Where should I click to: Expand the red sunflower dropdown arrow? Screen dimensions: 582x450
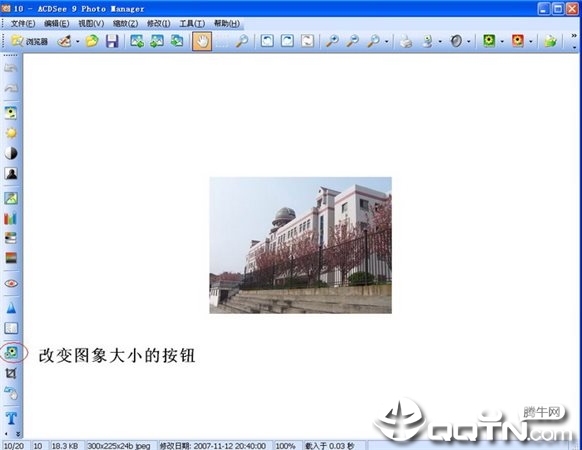(x=531, y=41)
